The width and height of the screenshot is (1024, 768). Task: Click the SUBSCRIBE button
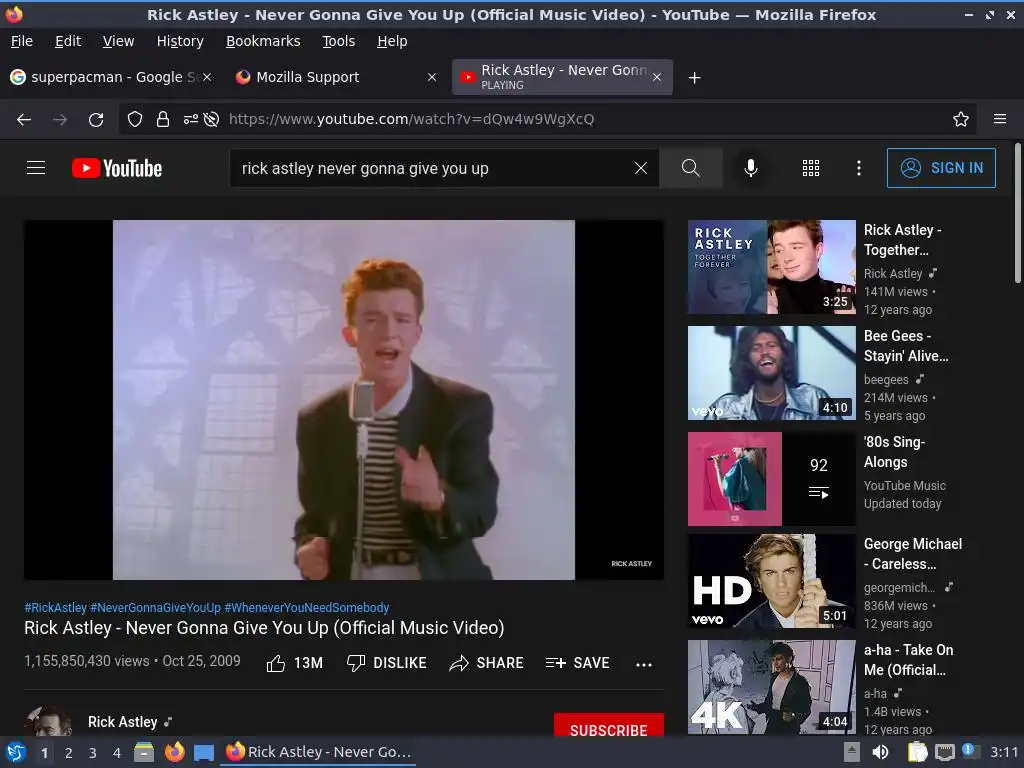pos(609,726)
